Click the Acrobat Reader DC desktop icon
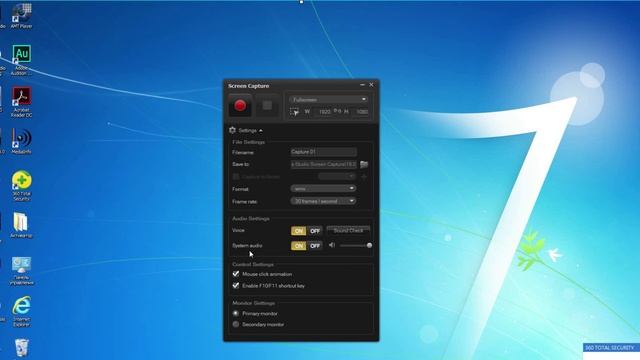This screenshot has width=640, height=360. [x=21, y=102]
